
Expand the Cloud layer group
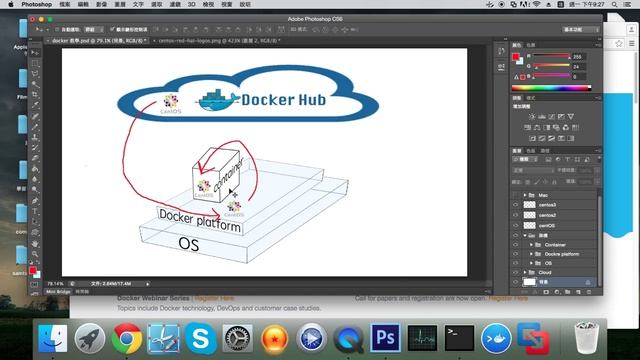[x=525, y=272]
